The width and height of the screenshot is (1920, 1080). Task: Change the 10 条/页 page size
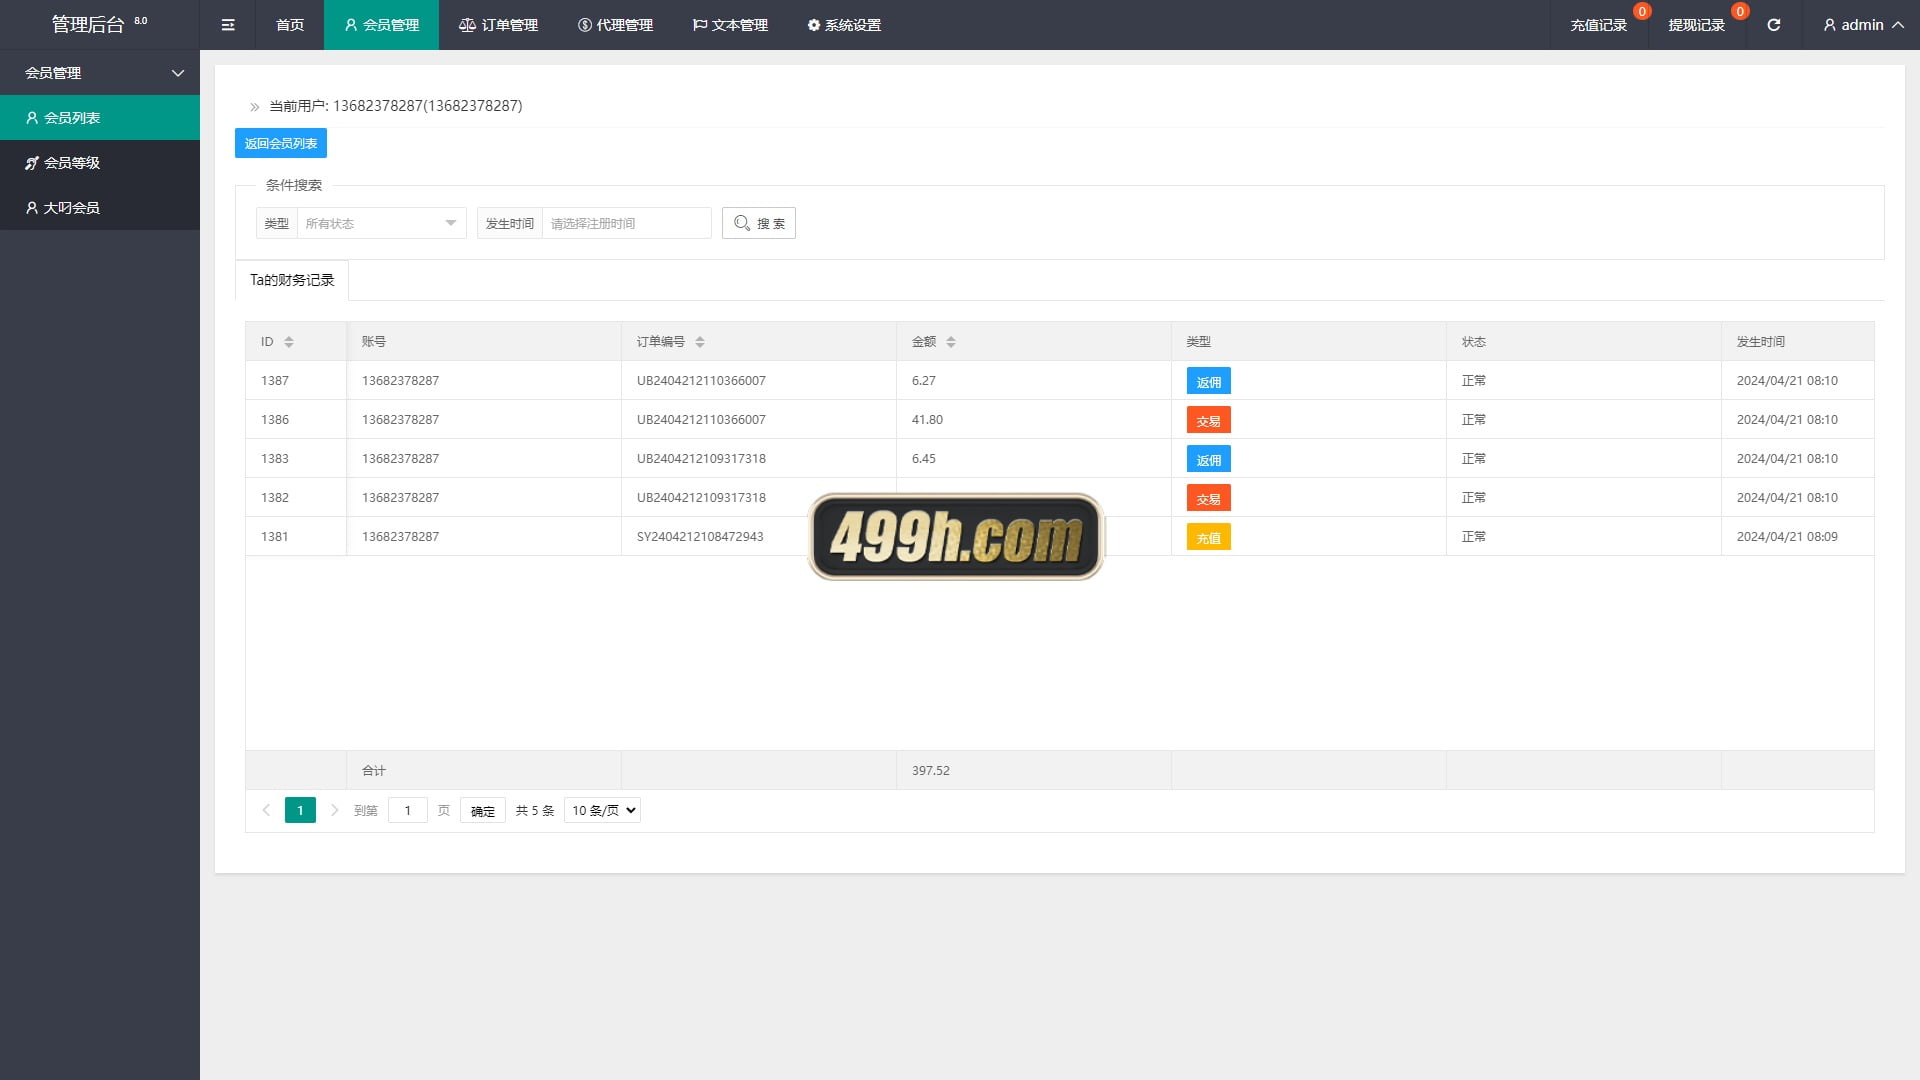point(602,810)
